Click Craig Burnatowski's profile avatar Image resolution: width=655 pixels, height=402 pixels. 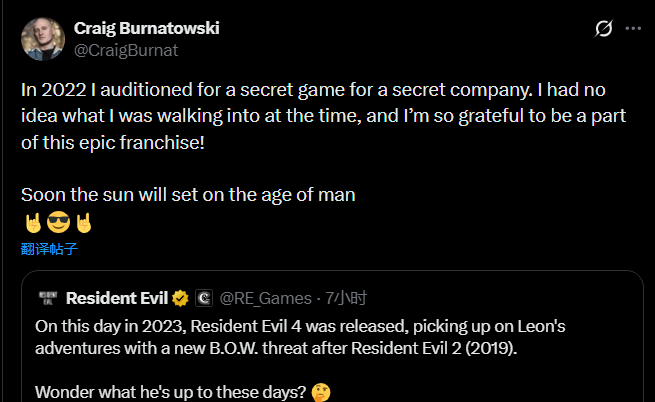pyautogui.click(x=42, y=37)
